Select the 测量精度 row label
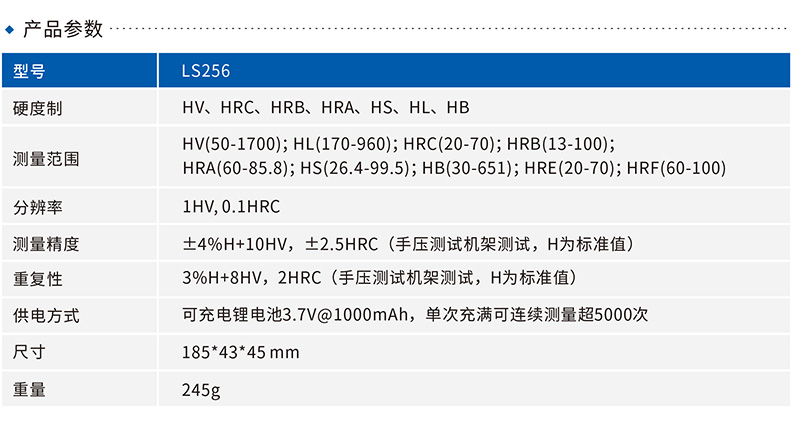 [46, 244]
